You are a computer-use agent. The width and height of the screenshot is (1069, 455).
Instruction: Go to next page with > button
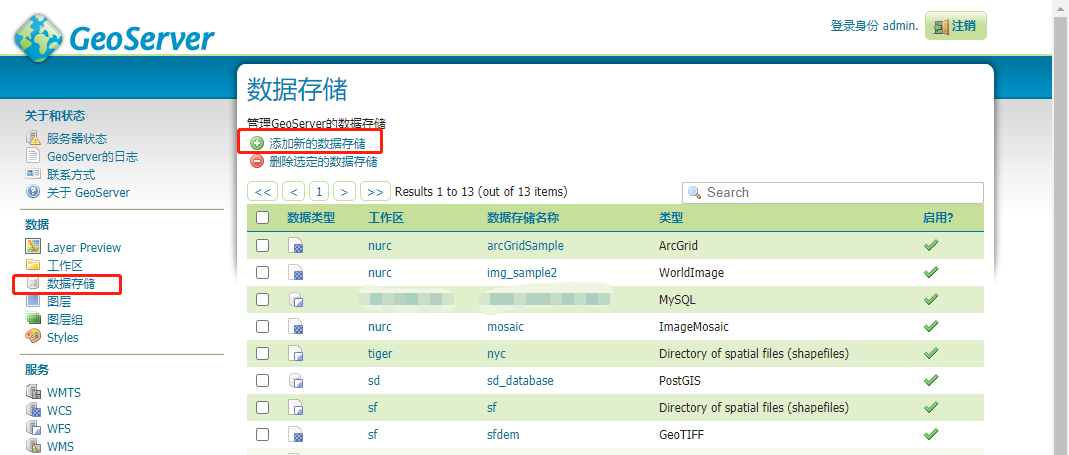click(344, 192)
